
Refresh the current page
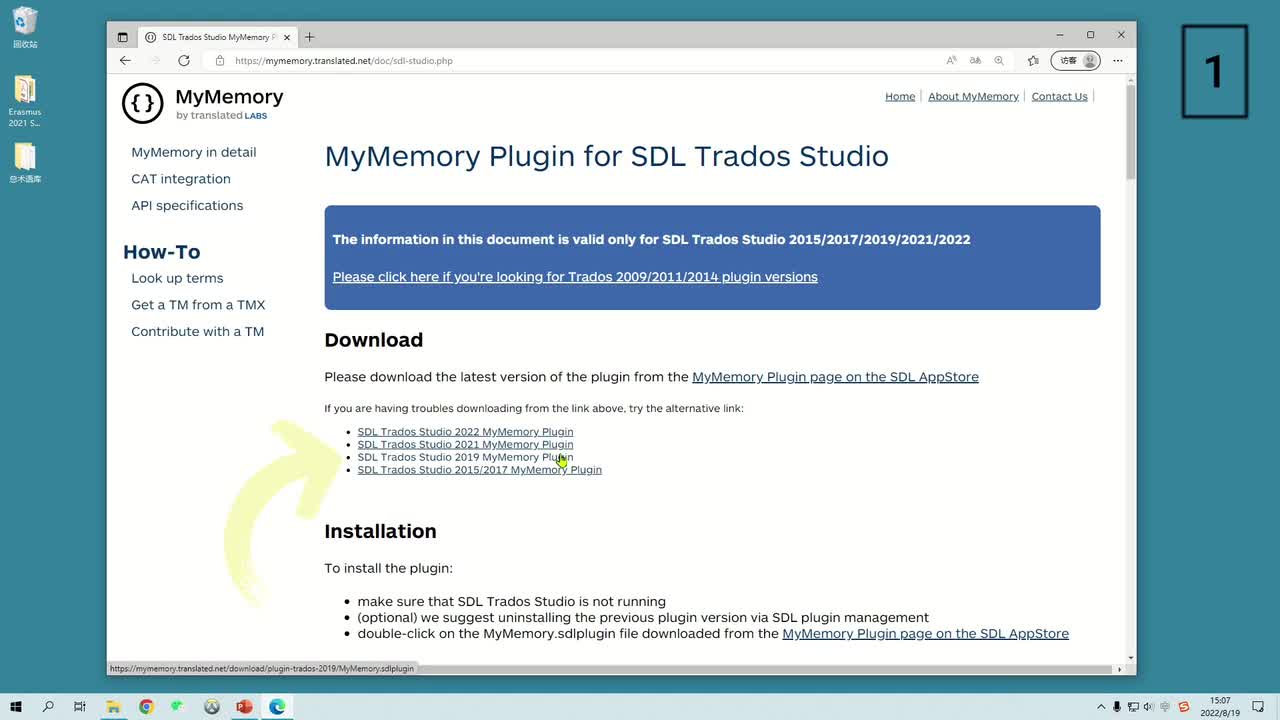click(184, 61)
